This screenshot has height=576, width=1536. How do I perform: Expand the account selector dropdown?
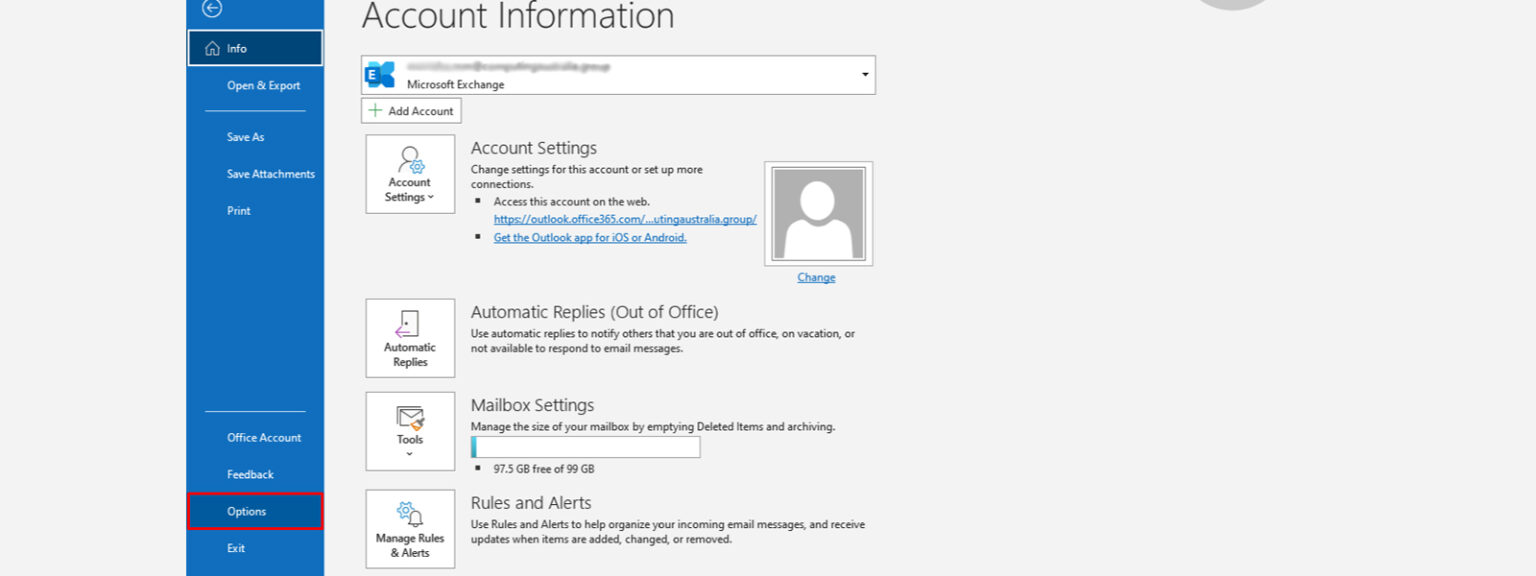click(x=864, y=75)
